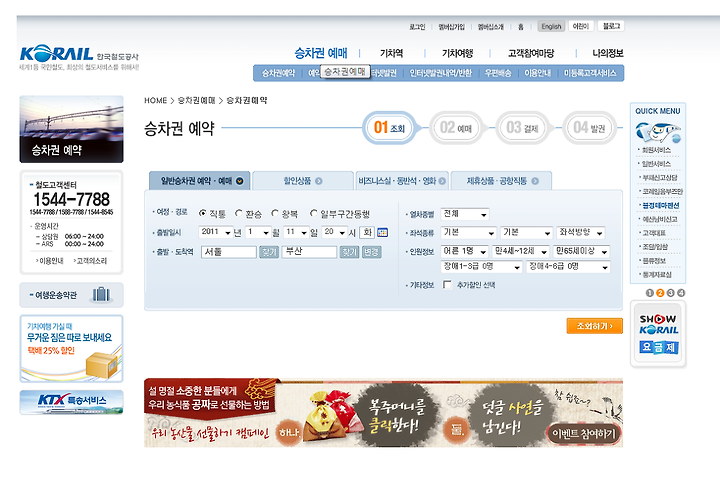Viewport: 720px width, 500px height.
Task: Open the 고객참여마당 main menu
Action: [531, 53]
